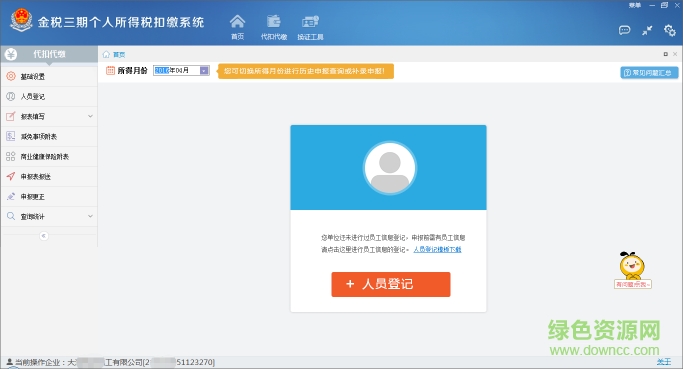Viewport: 683px width, 369px height.
Task: Click the 常见问题汇总 button
Action: pyautogui.click(x=649, y=73)
